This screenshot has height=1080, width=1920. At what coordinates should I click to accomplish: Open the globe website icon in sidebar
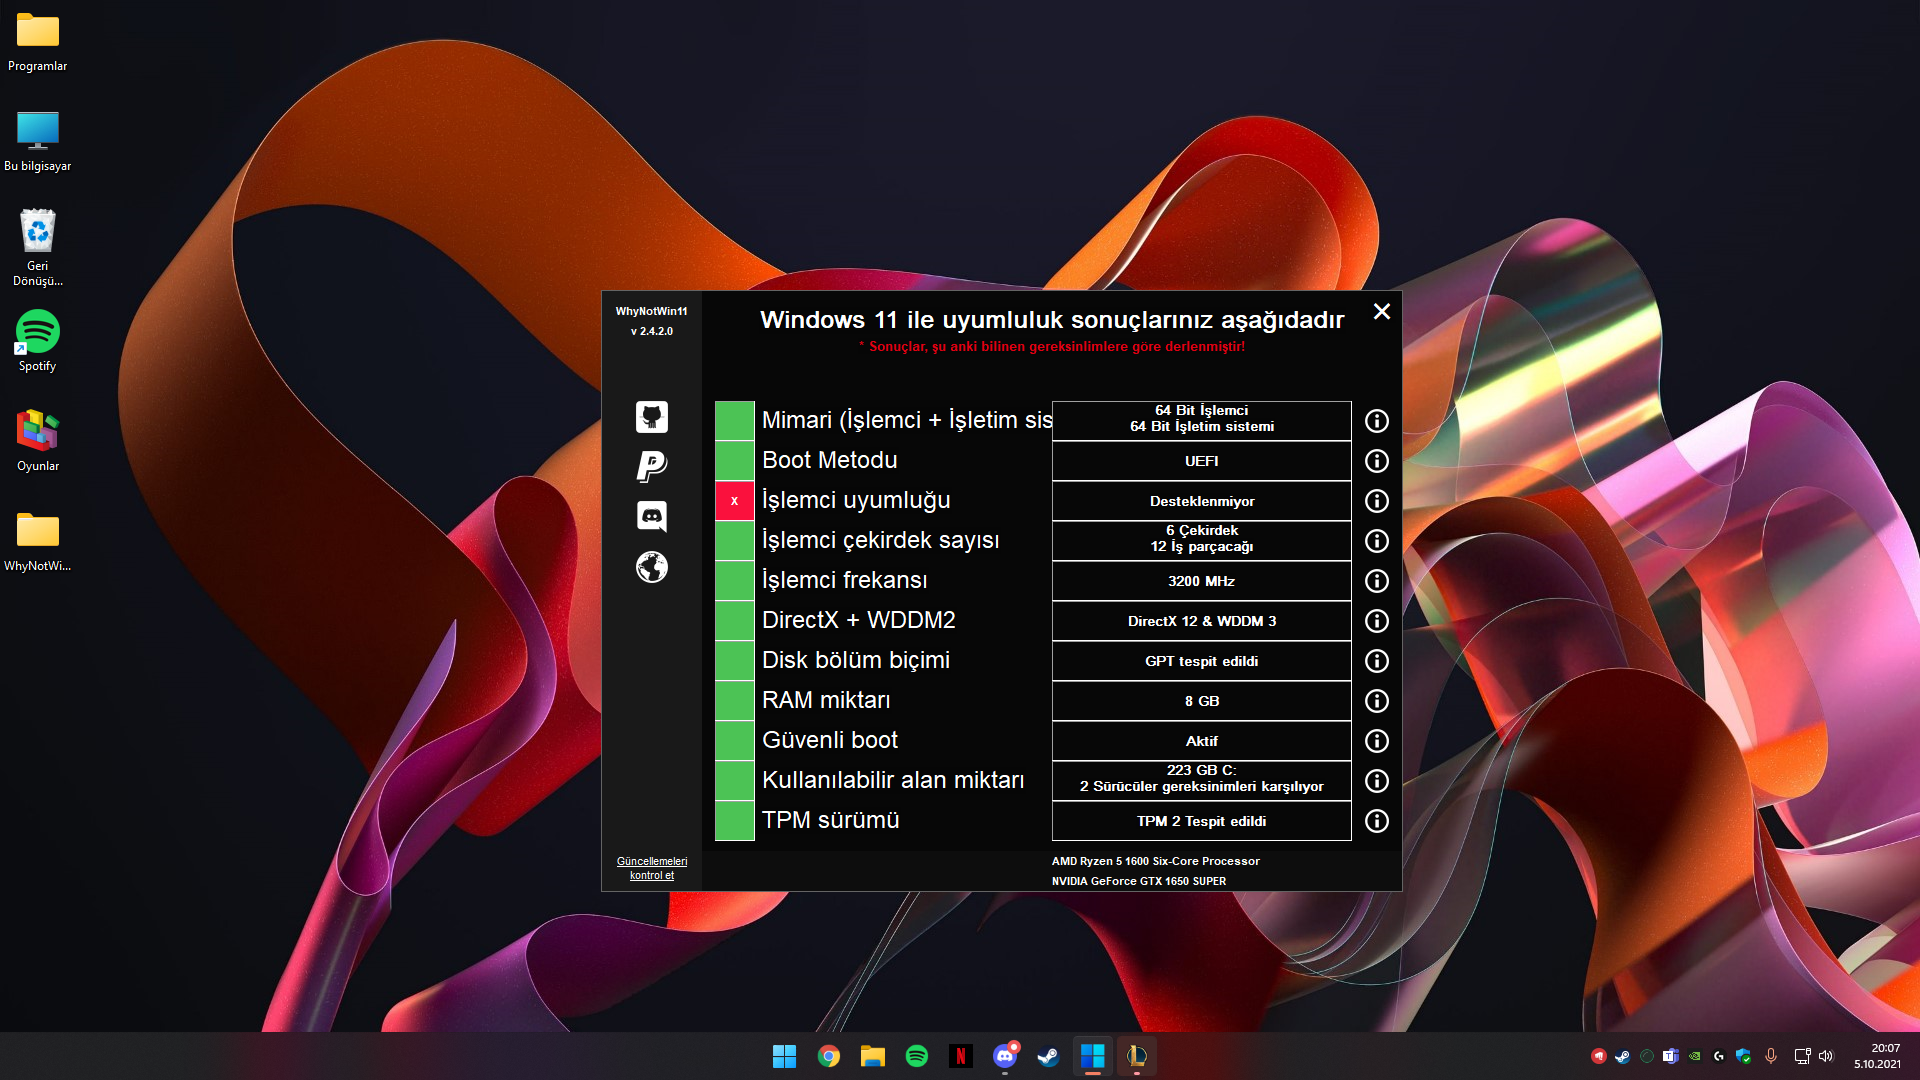pyautogui.click(x=652, y=567)
